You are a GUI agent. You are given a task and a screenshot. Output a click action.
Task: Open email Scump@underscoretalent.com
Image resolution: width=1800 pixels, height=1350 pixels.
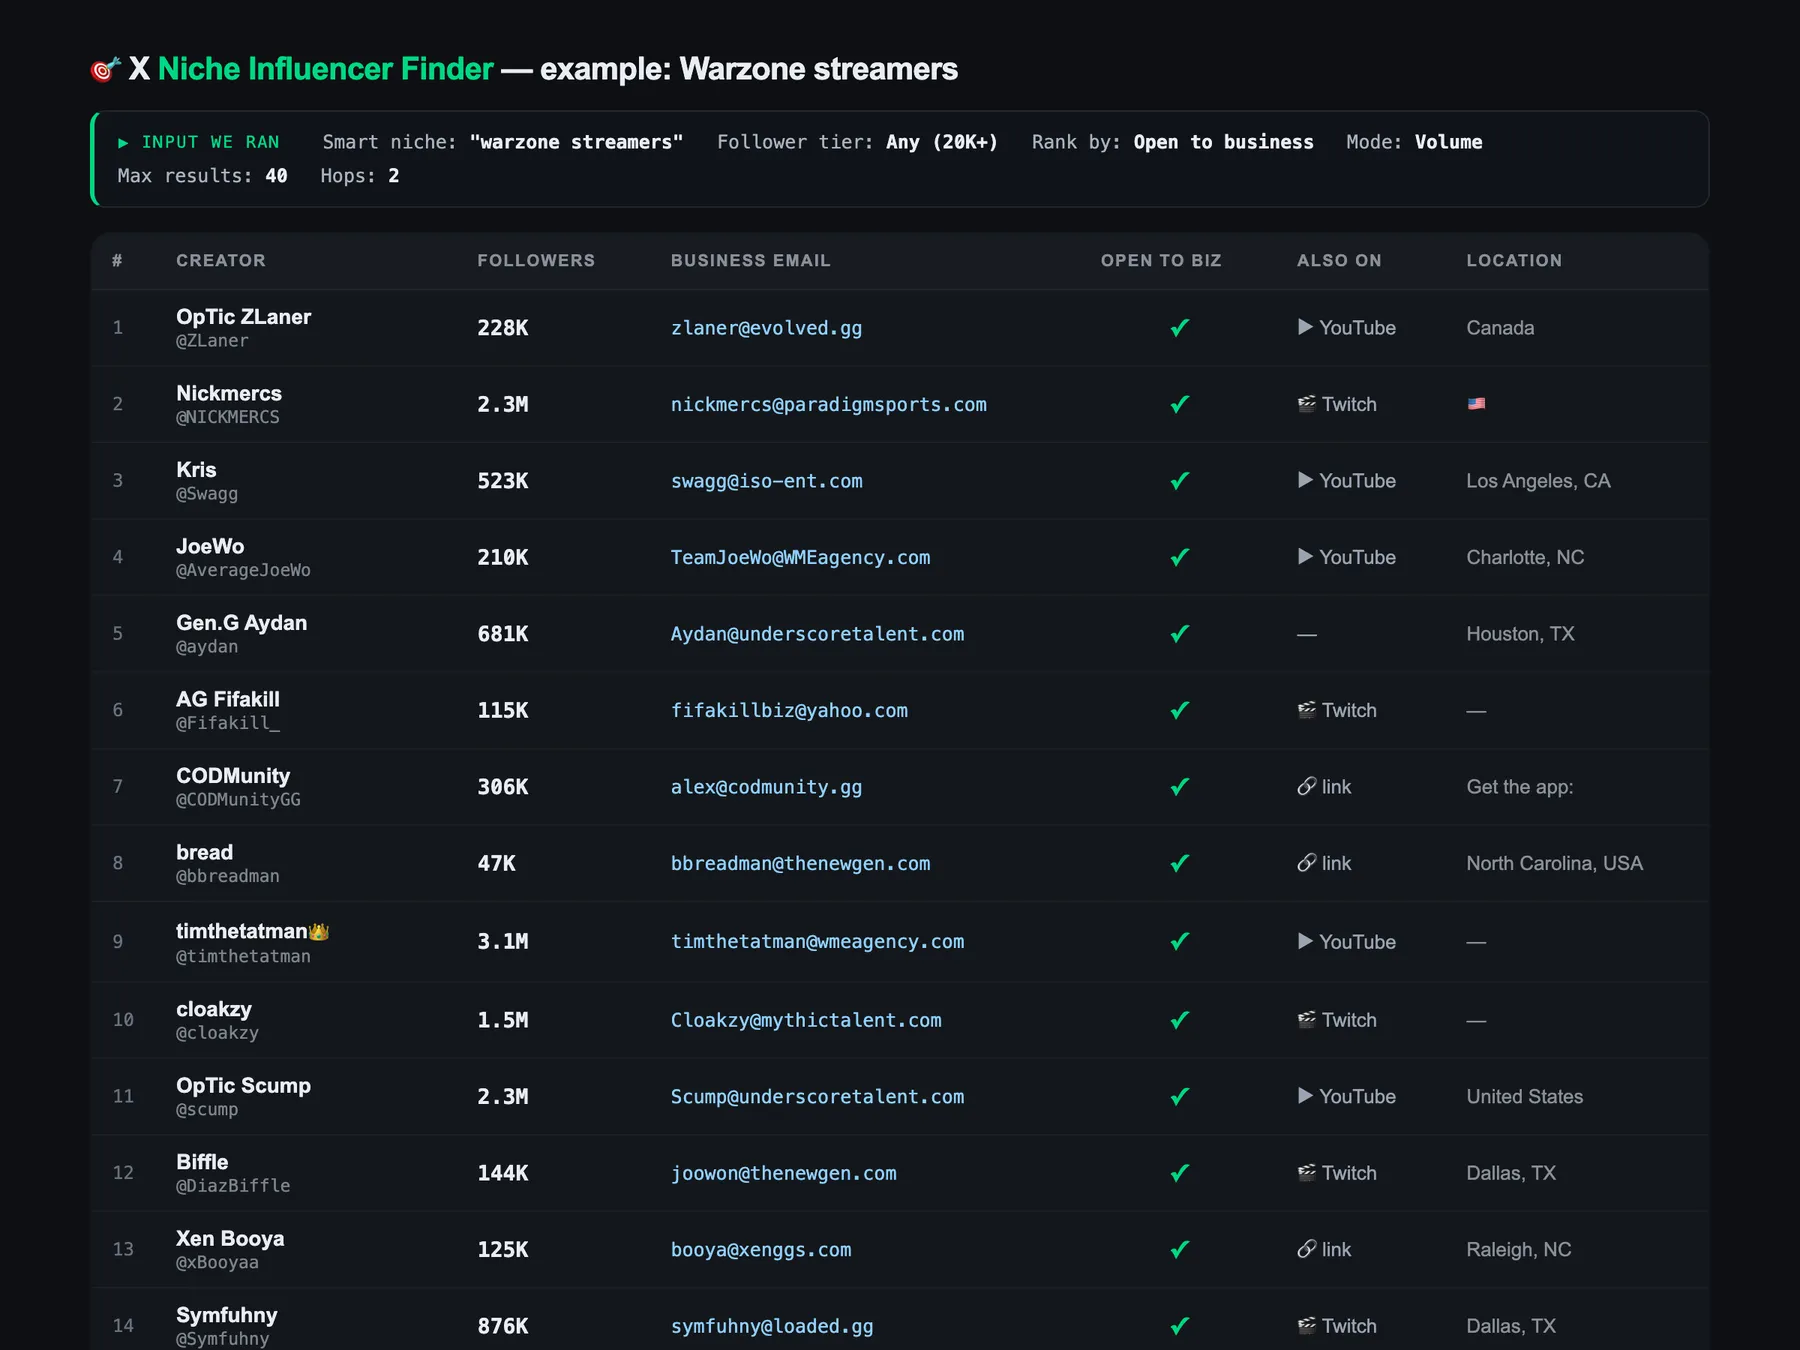coord(818,1096)
